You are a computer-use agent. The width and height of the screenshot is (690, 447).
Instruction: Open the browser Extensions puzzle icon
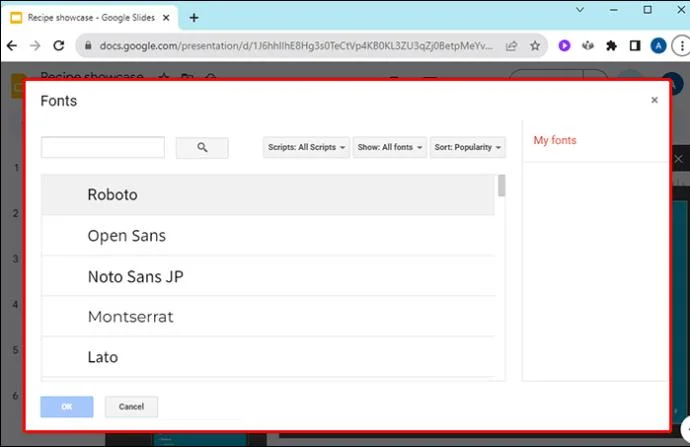tap(611, 45)
